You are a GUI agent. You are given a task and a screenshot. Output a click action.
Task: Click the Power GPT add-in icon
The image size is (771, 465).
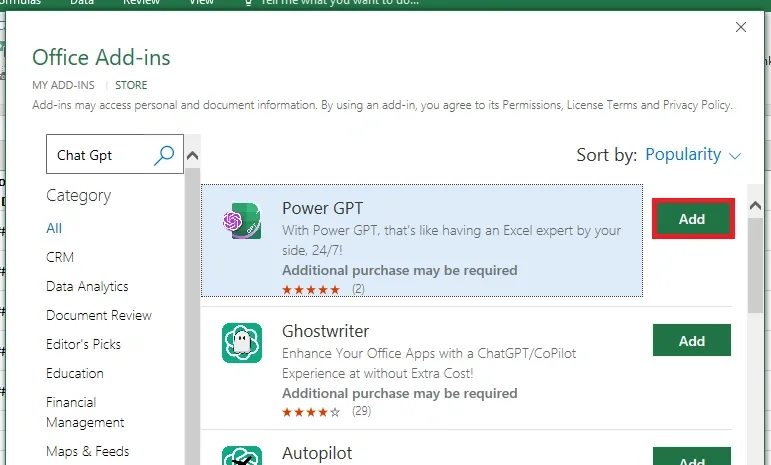click(x=242, y=221)
